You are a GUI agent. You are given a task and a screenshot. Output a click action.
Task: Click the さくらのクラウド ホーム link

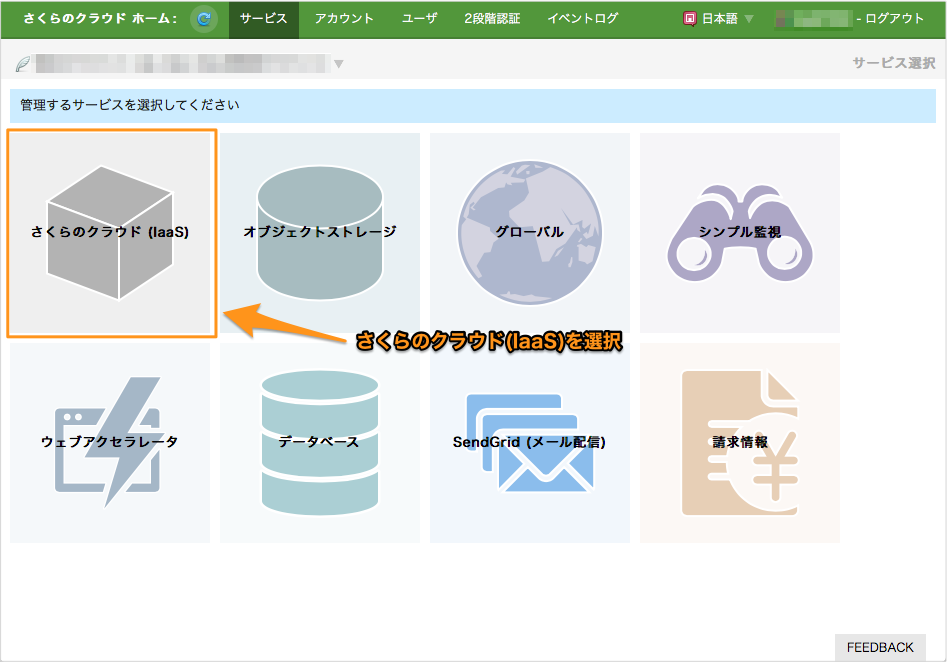click(x=100, y=19)
